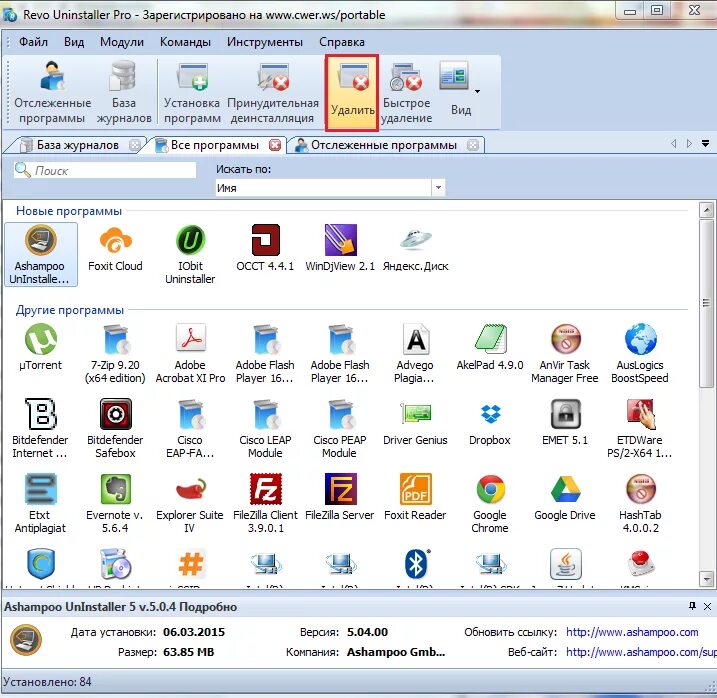This screenshot has width=717, height=698.
Task: Open the Модули menu
Action: [x=122, y=42]
